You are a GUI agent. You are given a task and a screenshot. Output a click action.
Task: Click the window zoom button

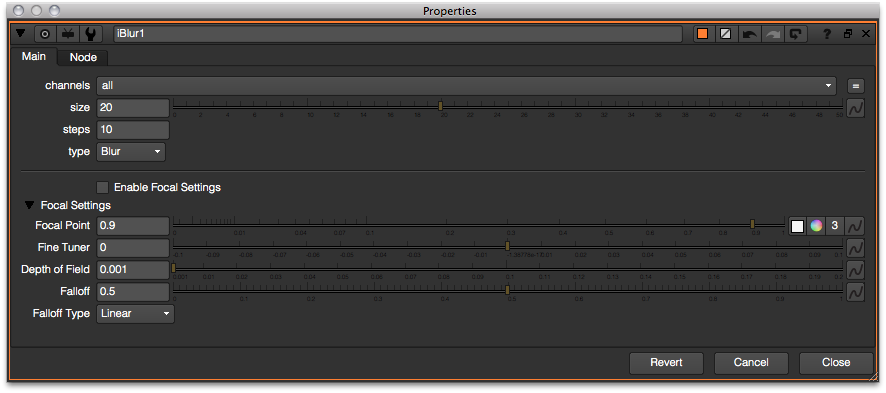(x=54, y=10)
